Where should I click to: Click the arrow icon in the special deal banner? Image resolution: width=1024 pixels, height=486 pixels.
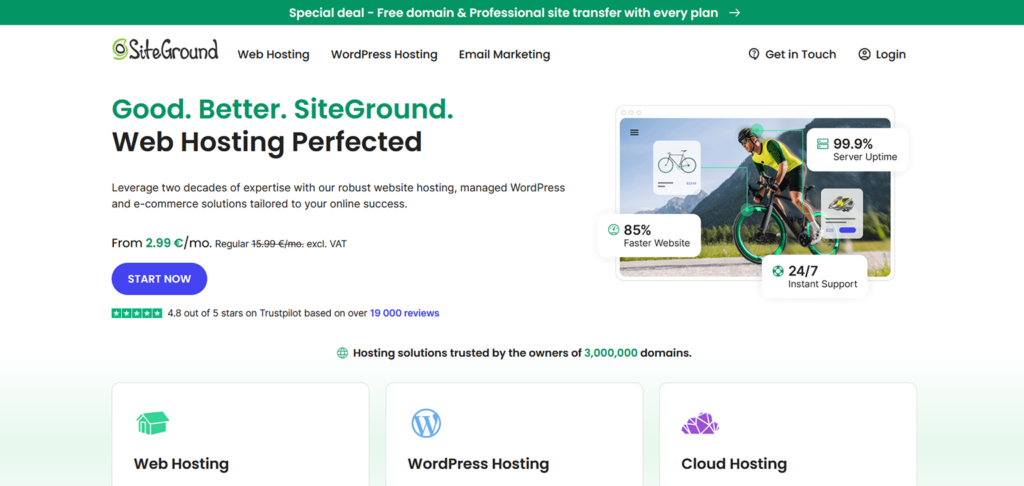[x=735, y=12]
